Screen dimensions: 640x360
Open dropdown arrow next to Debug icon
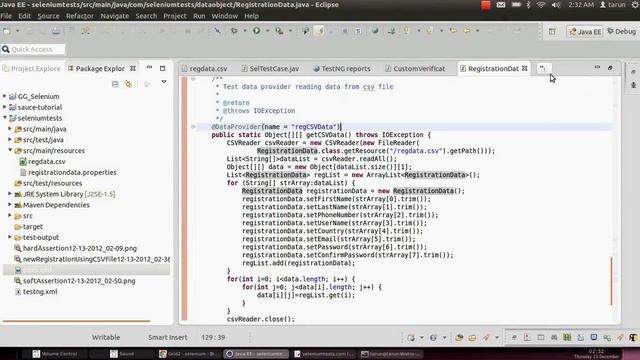(x=244, y=31)
